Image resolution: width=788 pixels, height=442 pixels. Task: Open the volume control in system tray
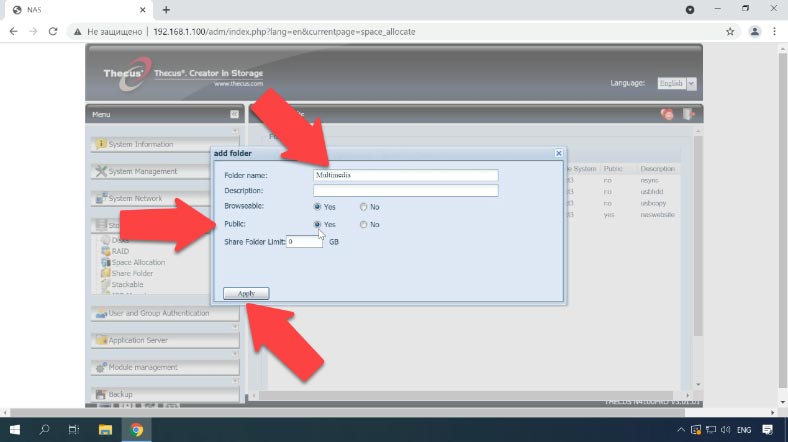726,430
